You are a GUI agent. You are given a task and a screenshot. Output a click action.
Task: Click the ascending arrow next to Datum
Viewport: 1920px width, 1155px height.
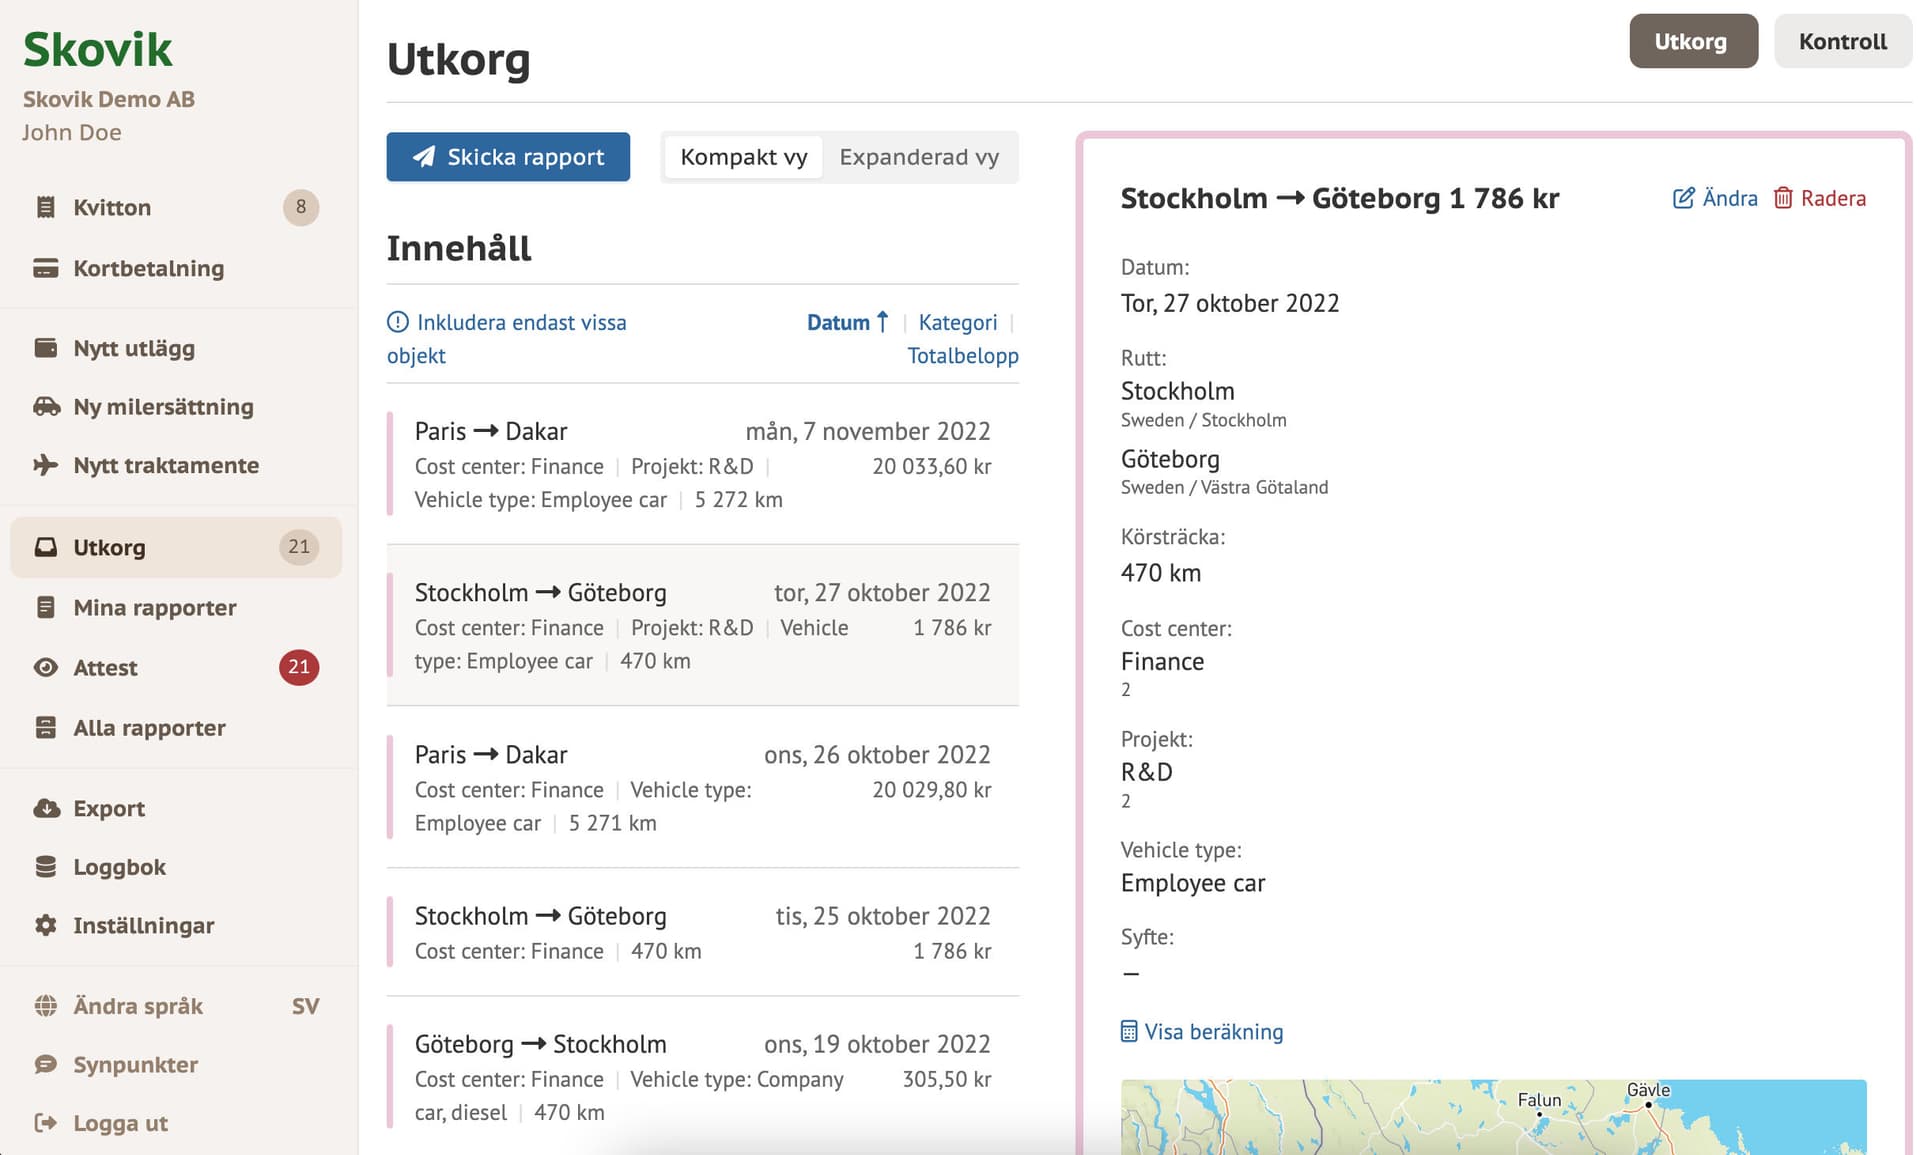882,322
